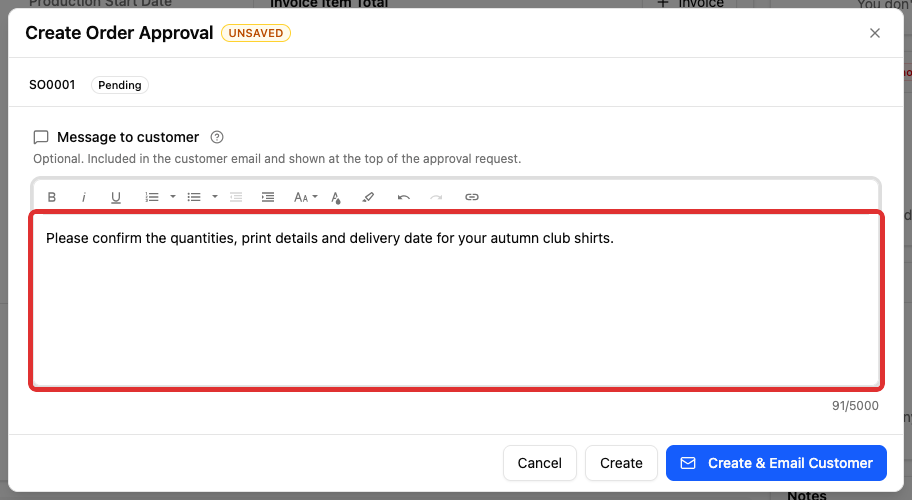
Task: Decrease indent of message text
Action: coord(236,197)
